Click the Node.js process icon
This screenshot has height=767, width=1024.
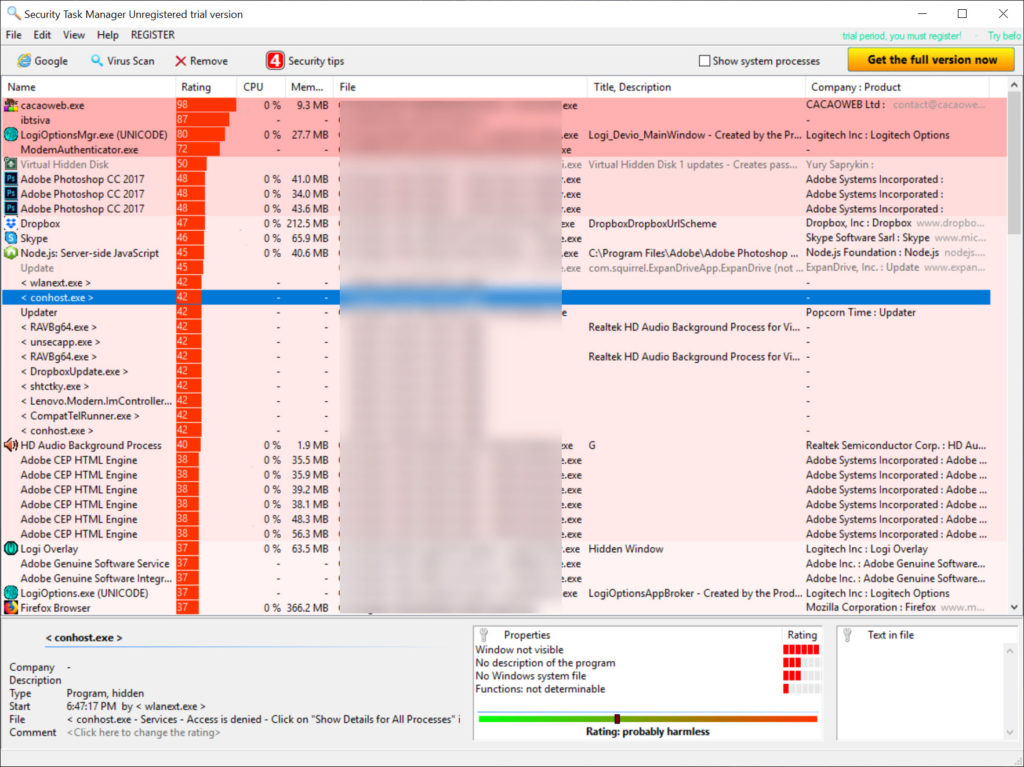tap(11, 253)
